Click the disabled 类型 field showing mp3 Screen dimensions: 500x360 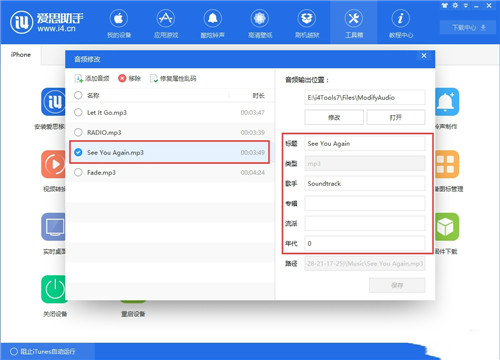click(365, 163)
